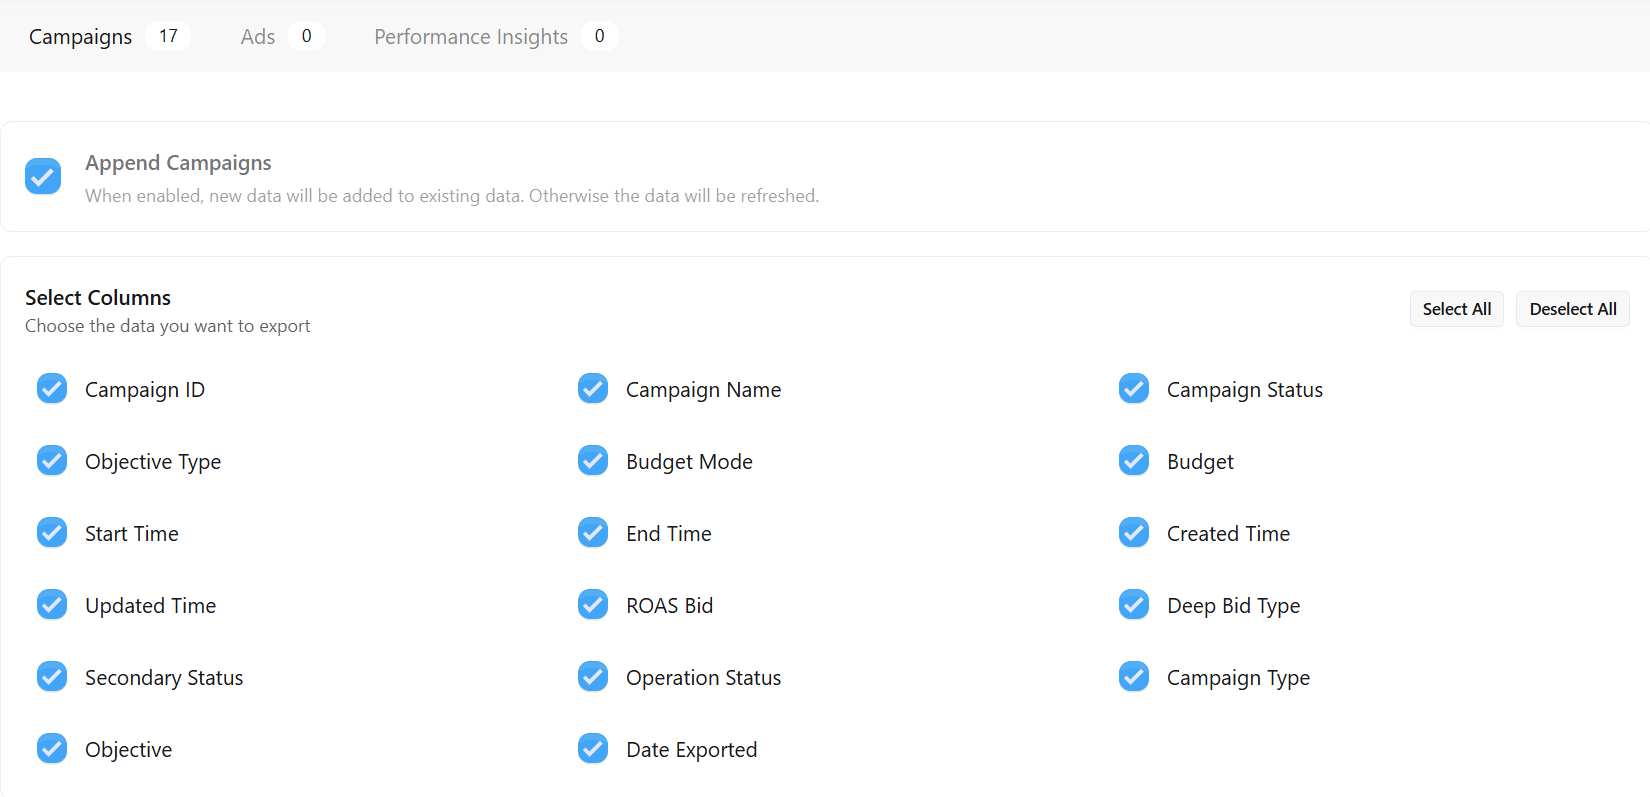Uncheck the Secondary Status checkbox
Screen dimensions: 1650x797
(52, 677)
